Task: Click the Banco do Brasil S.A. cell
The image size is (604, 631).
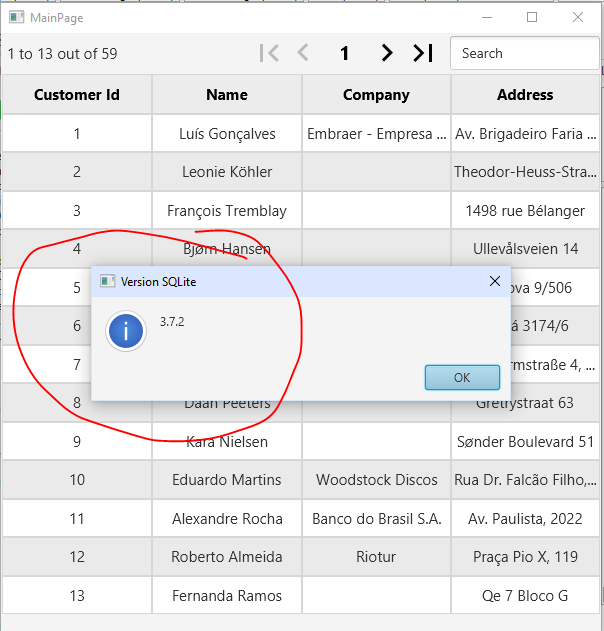Action: (376, 519)
